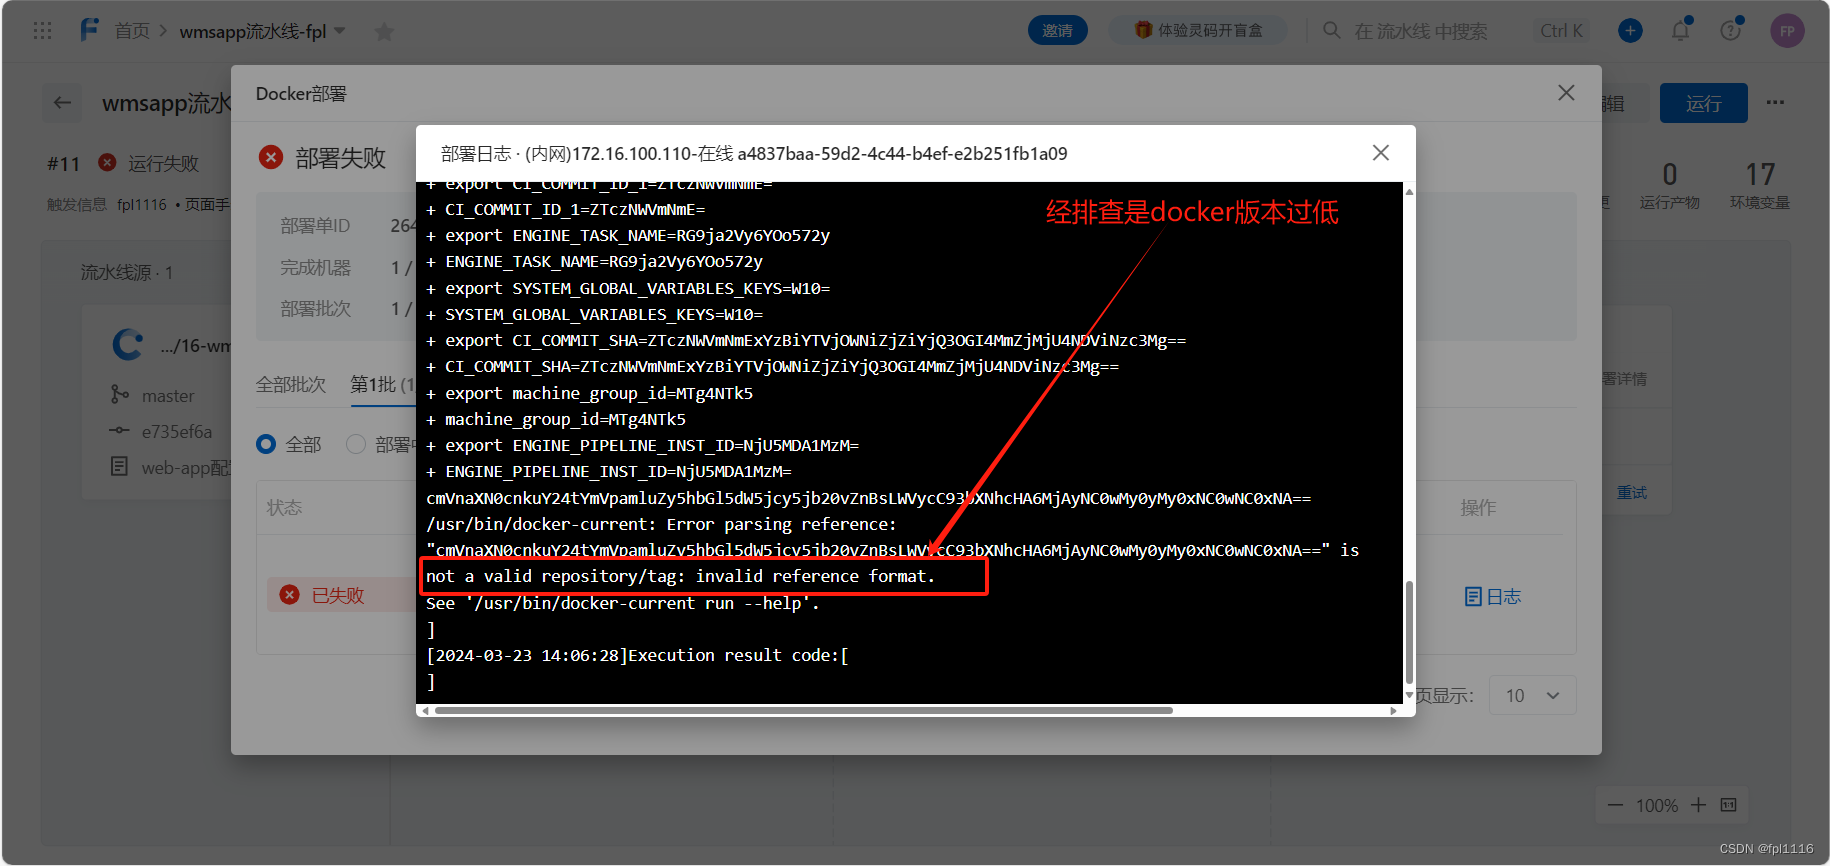Click the web-app配 file icon
The image size is (1830, 866).
(x=120, y=467)
